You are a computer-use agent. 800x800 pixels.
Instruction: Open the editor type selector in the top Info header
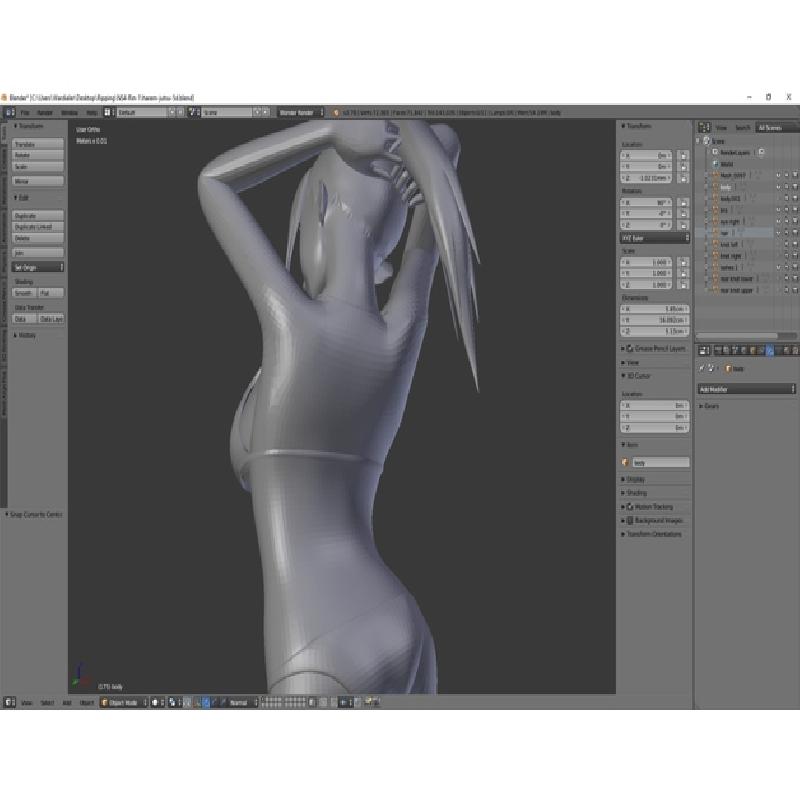[10, 112]
